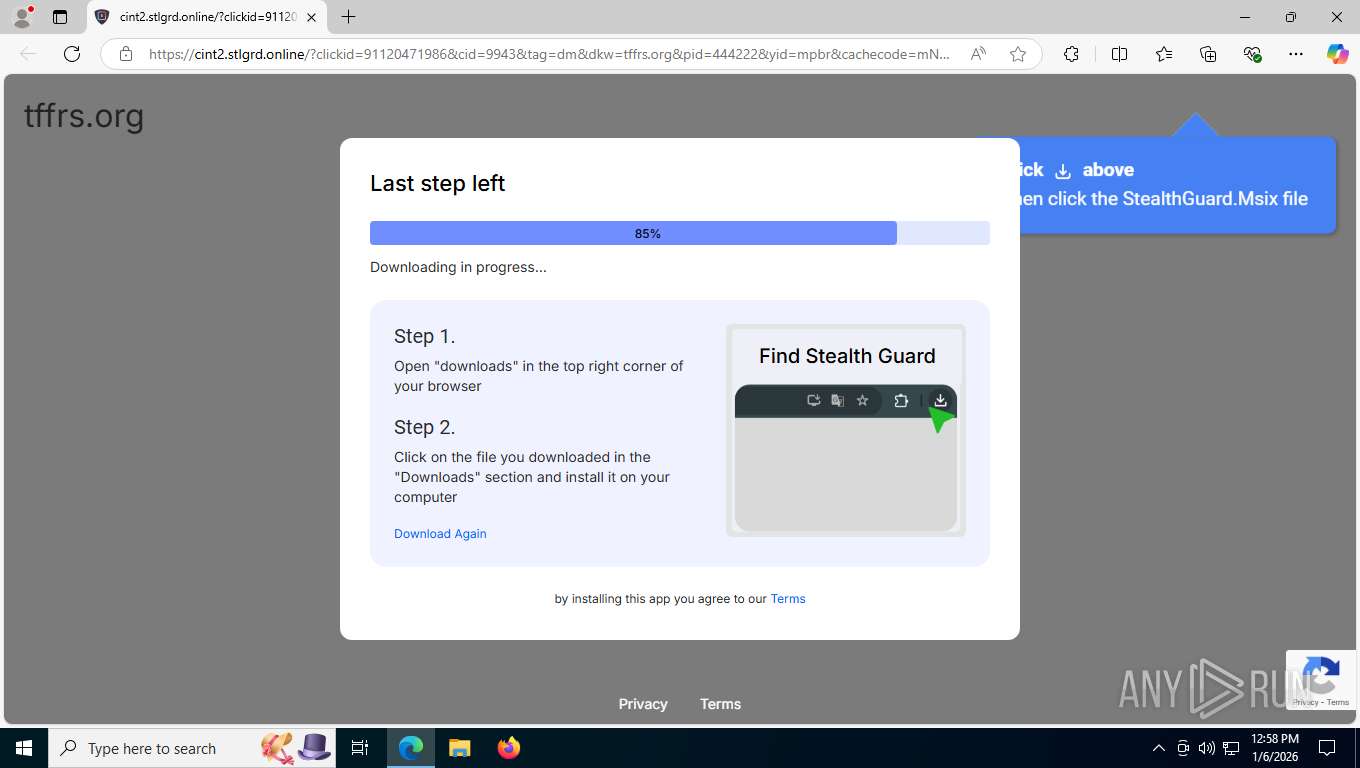Screen dimensions: 1360x768
Task: Open File Explorer from taskbar
Action: (459, 748)
